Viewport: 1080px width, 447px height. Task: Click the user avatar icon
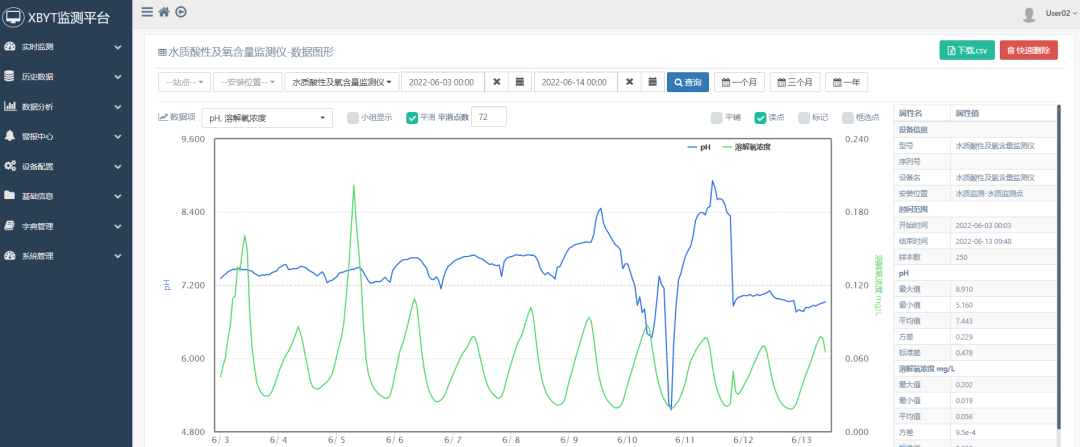point(1029,14)
